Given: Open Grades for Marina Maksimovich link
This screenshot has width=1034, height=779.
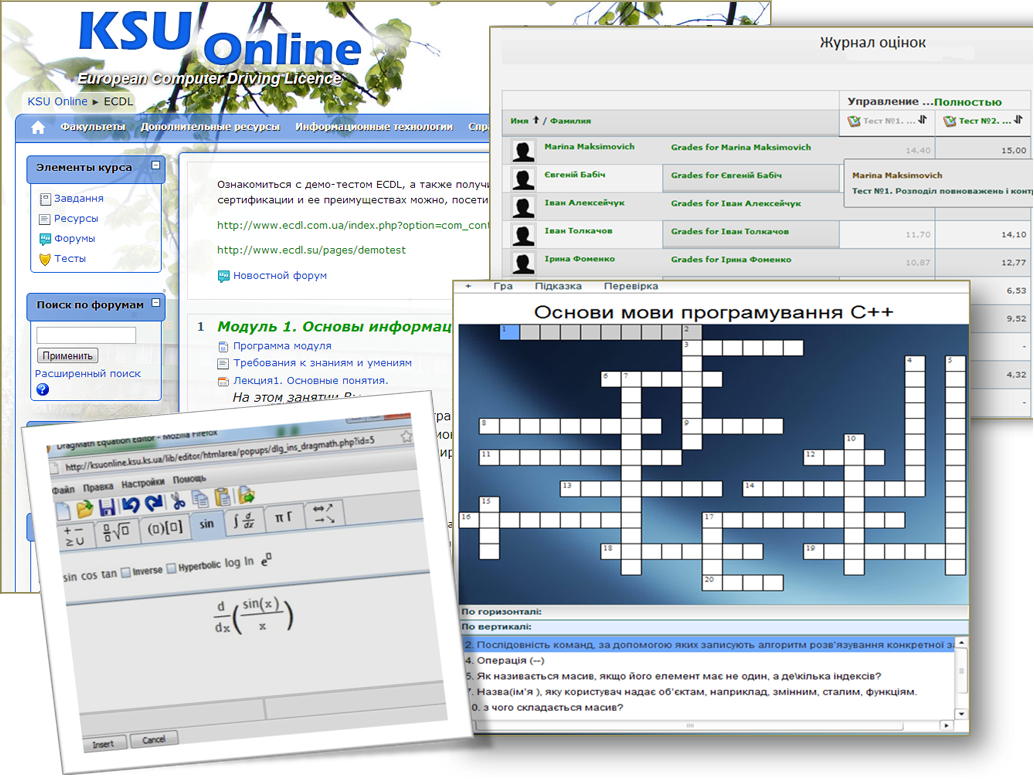Looking at the screenshot, I should point(741,147).
